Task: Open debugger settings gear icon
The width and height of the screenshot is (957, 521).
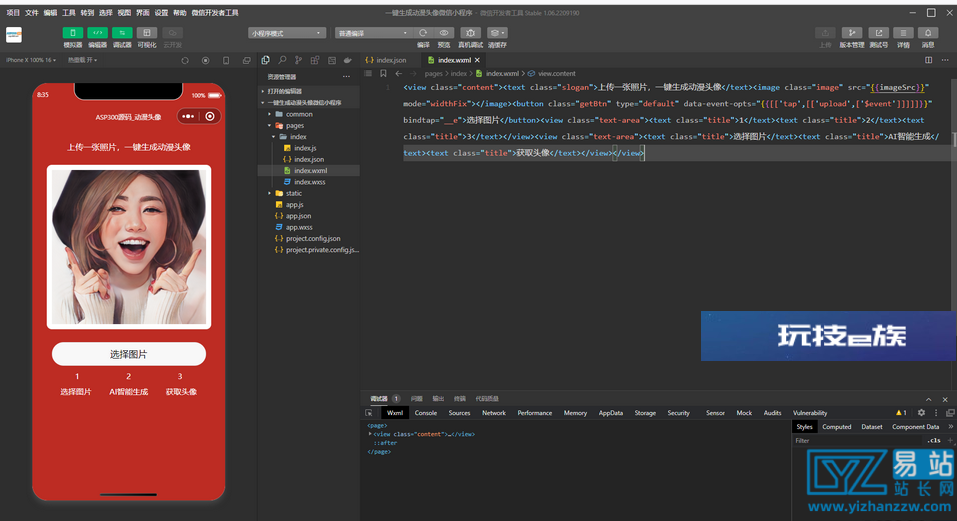Action: pos(921,413)
